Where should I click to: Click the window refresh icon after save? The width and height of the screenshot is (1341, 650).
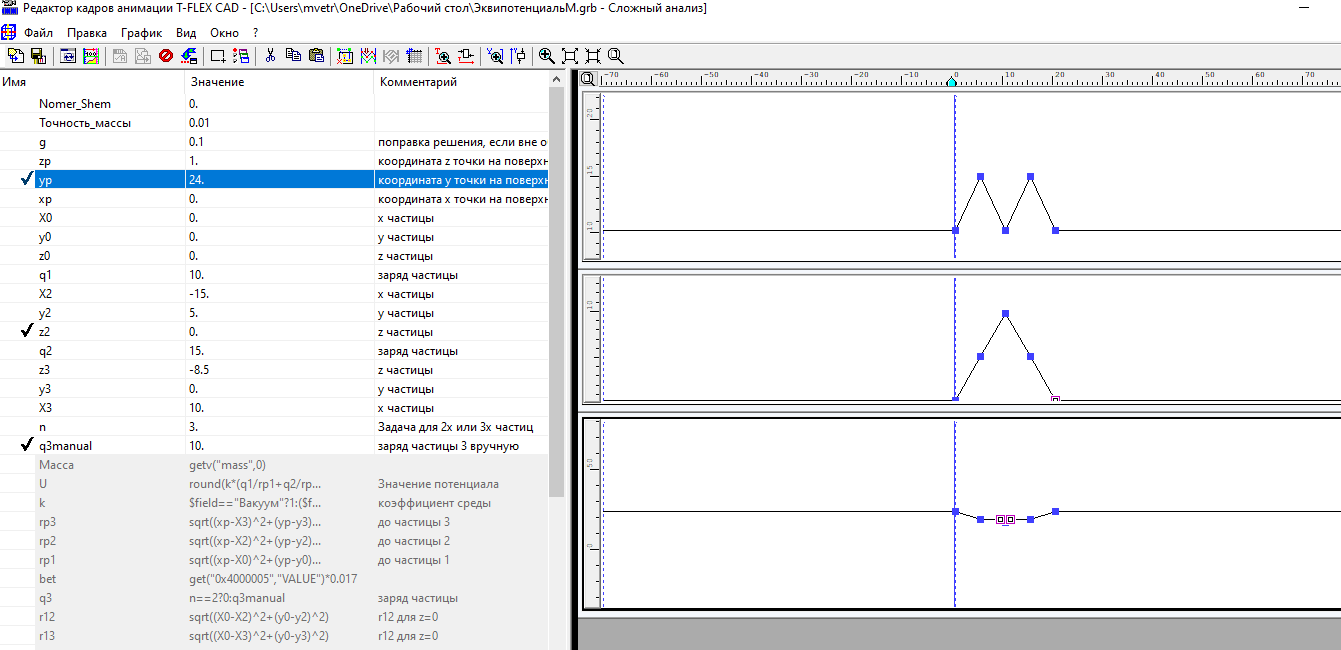[68, 56]
